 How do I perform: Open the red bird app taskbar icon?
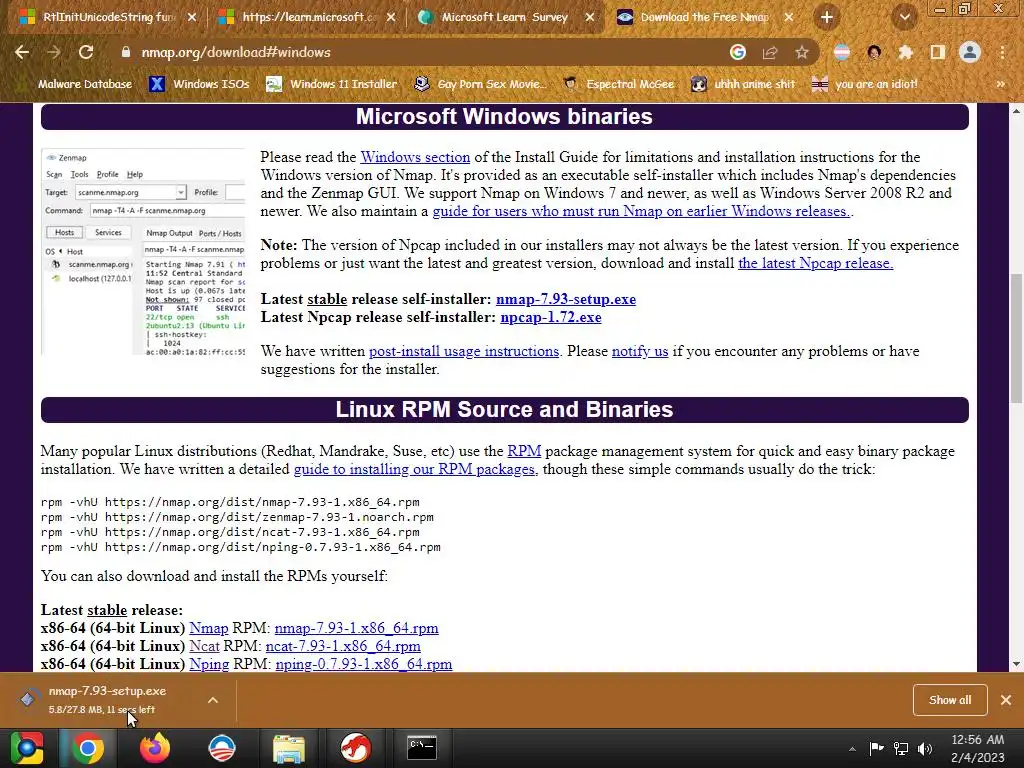(355, 748)
